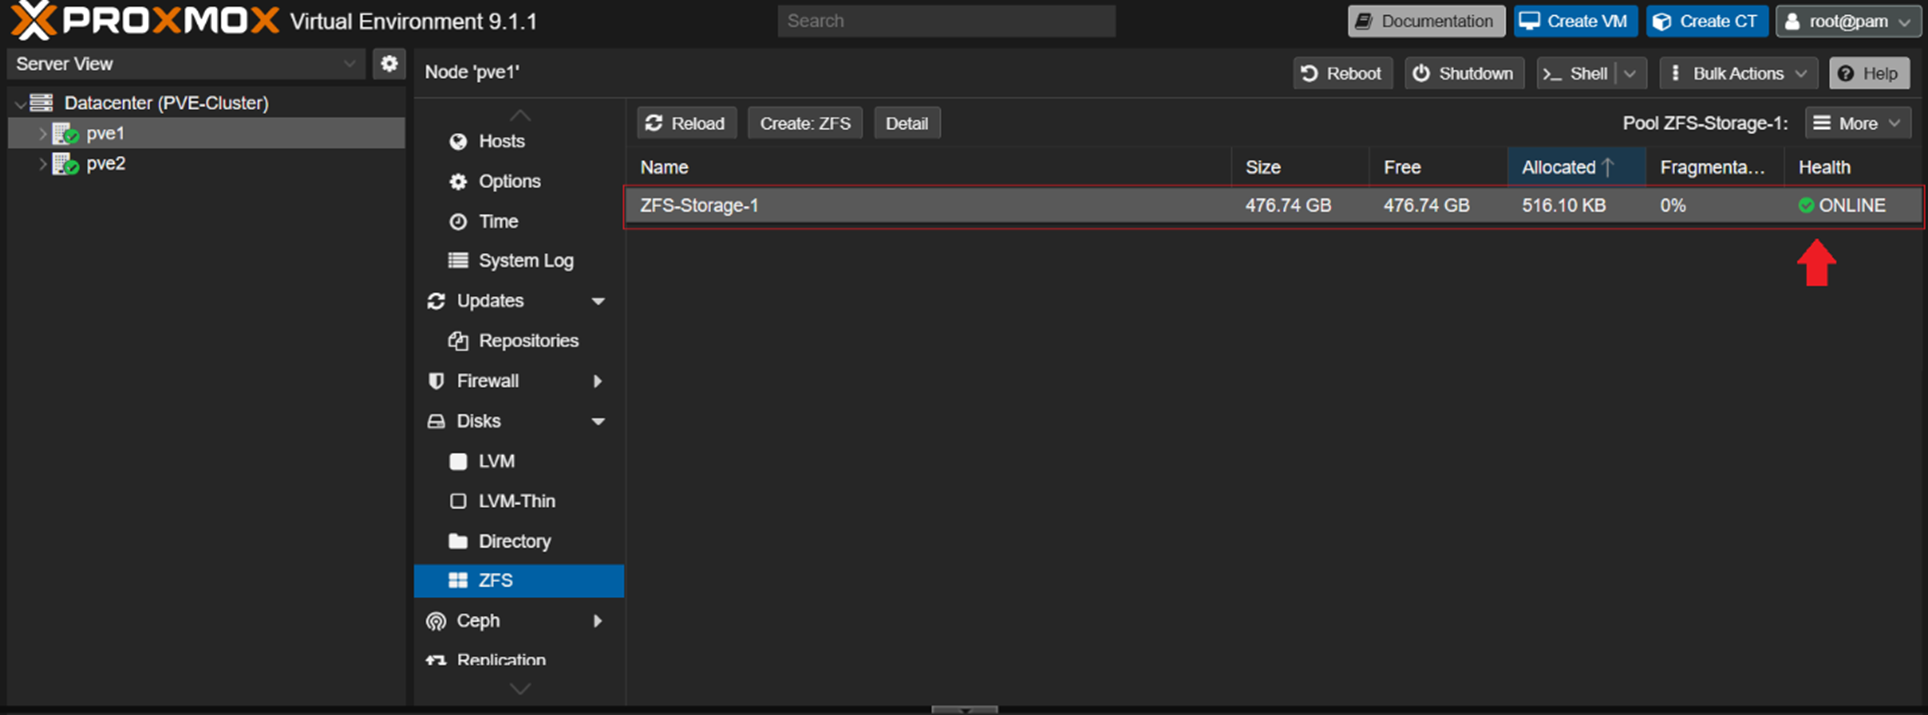The image size is (1928, 715).
Task: Open the Time settings clock icon
Action: (458, 221)
